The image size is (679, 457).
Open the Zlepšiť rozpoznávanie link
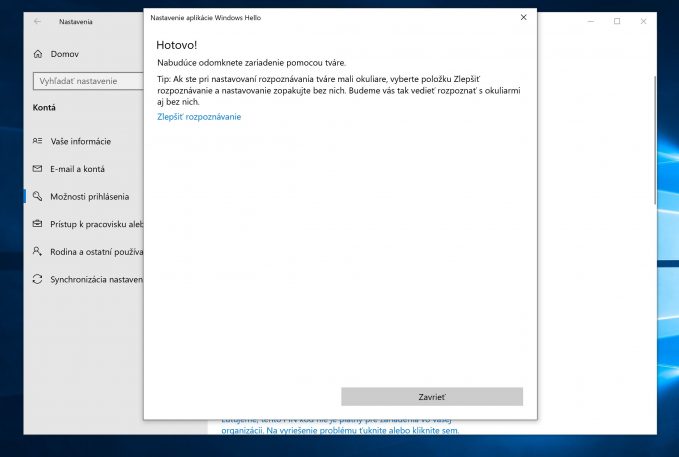(199, 117)
